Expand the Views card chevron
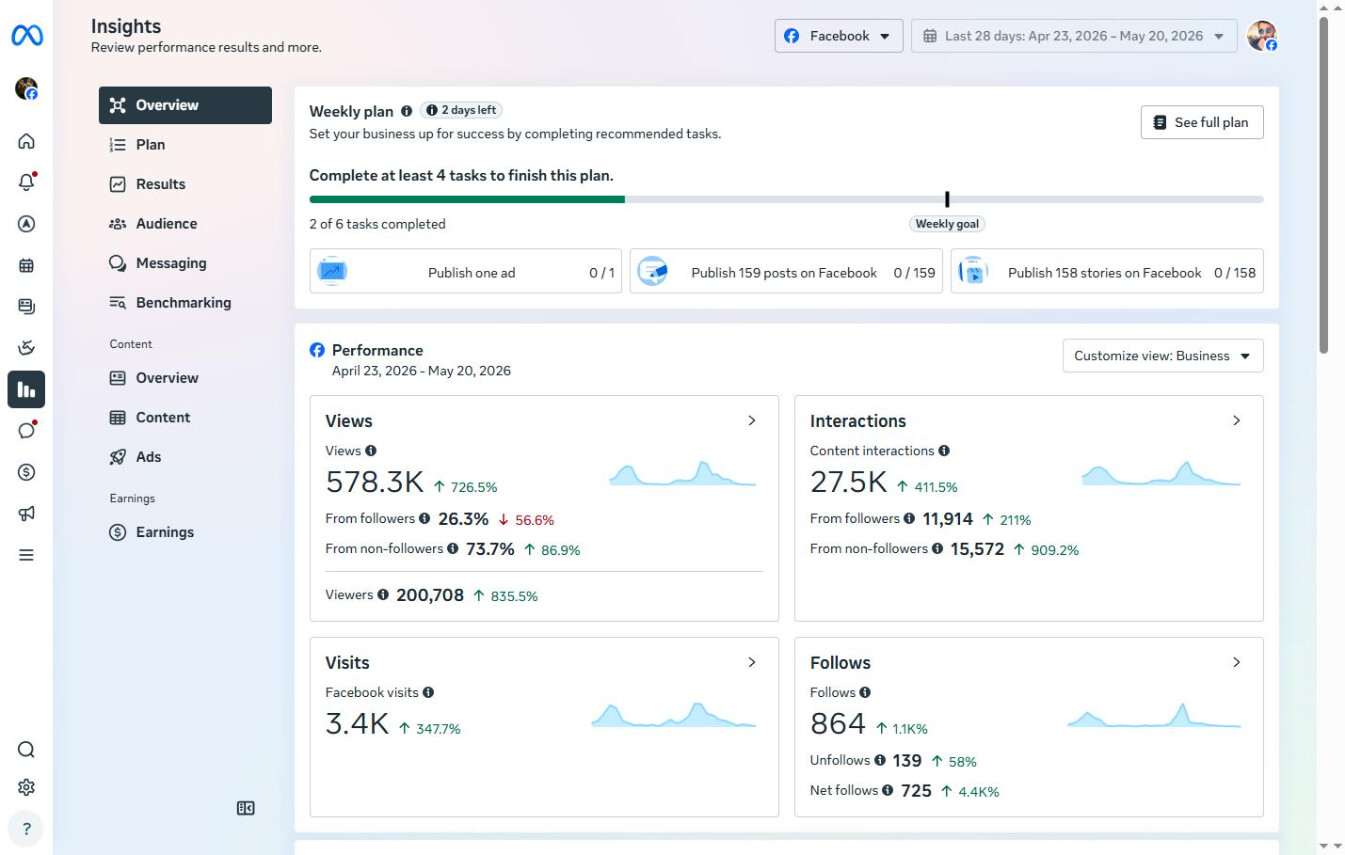Image resolution: width=1345 pixels, height=855 pixels. point(752,421)
